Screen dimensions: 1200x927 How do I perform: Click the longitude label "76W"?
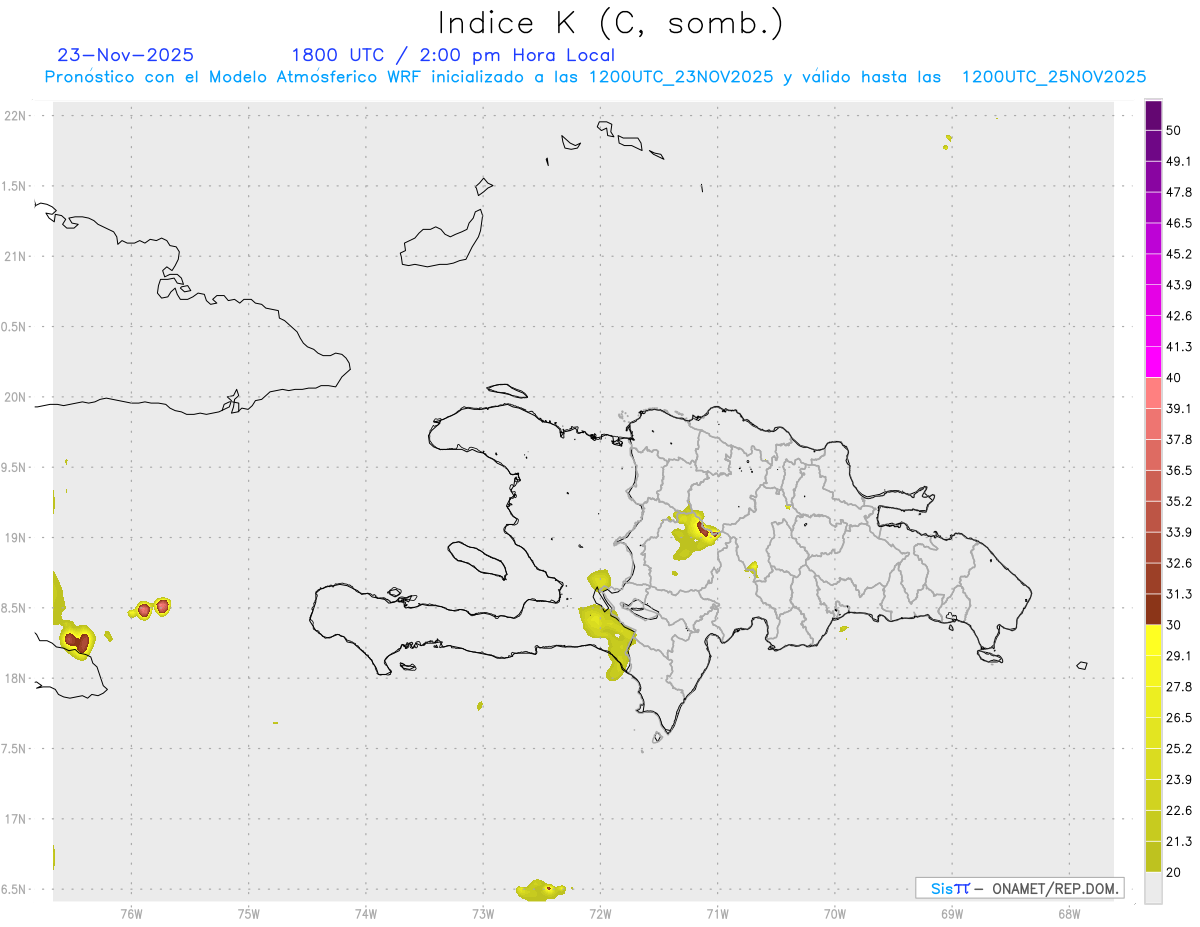pyautogui.click(x=131, y=913)
